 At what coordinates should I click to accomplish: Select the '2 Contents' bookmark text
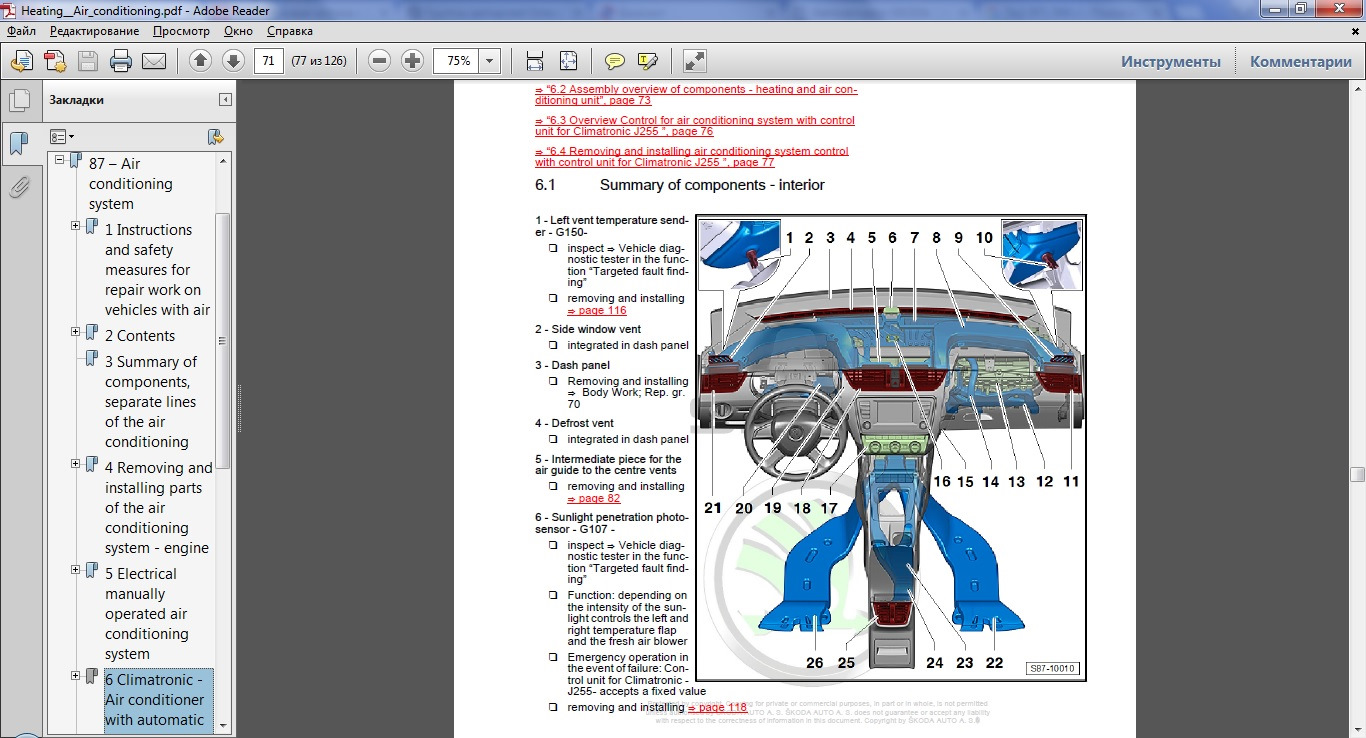point(140,336)
